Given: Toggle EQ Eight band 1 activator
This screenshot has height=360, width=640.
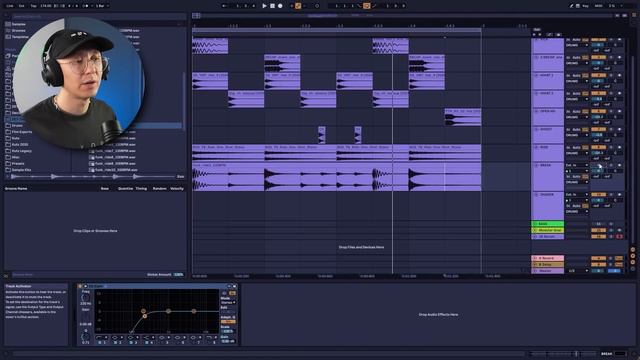Looking at the screenshot, I should coord(100,342).
